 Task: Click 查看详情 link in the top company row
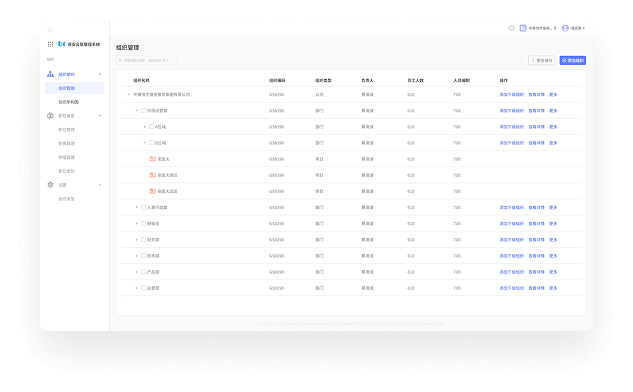point(537,94)
